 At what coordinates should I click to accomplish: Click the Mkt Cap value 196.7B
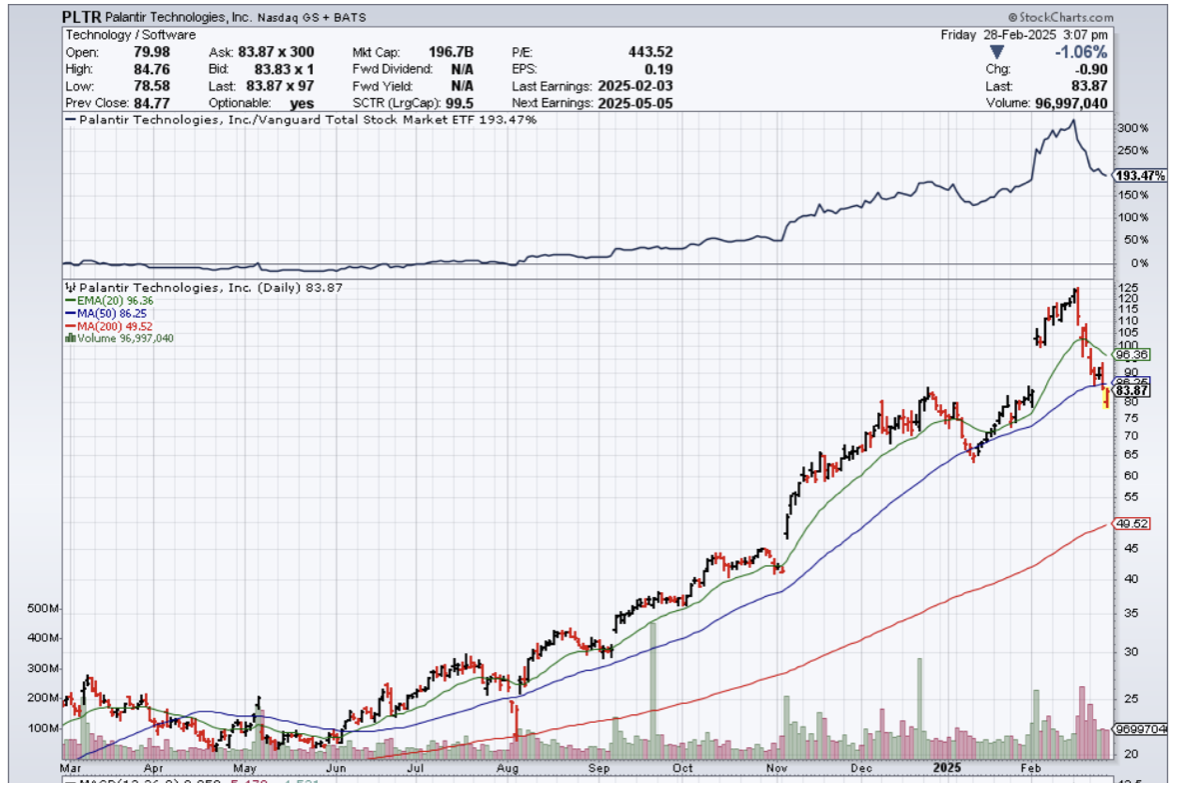pyautogui.click(x=451, y=52)
